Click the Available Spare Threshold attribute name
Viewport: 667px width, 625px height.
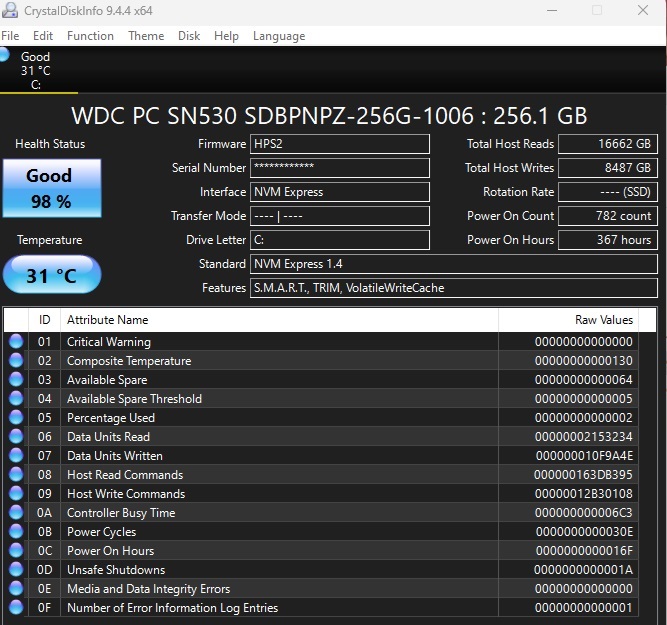click(134, 399)
